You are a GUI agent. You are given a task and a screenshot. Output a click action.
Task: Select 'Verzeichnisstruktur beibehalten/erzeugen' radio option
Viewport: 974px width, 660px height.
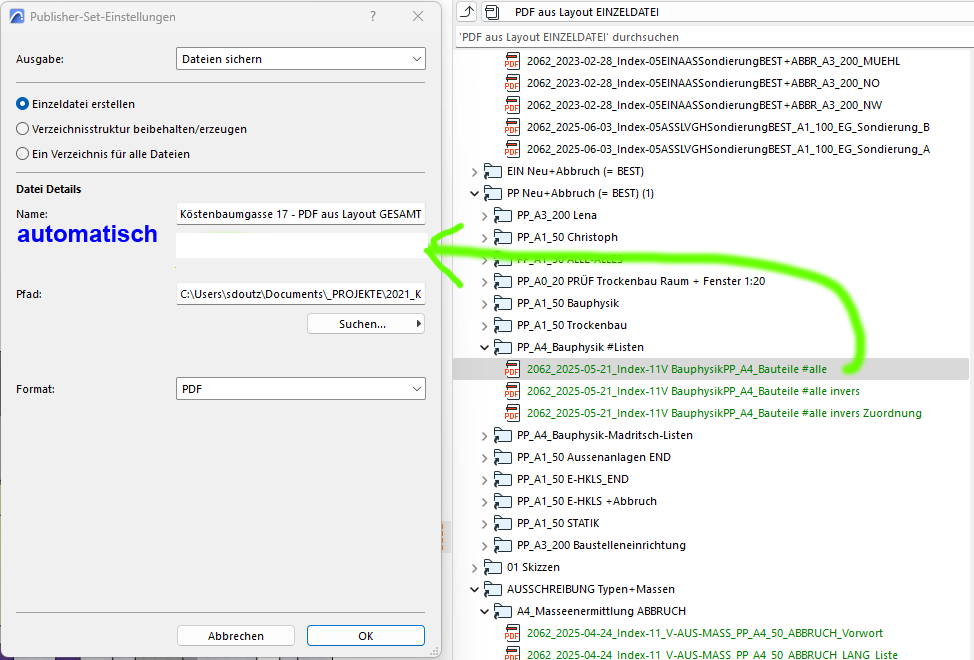click(x=22, y=129)
